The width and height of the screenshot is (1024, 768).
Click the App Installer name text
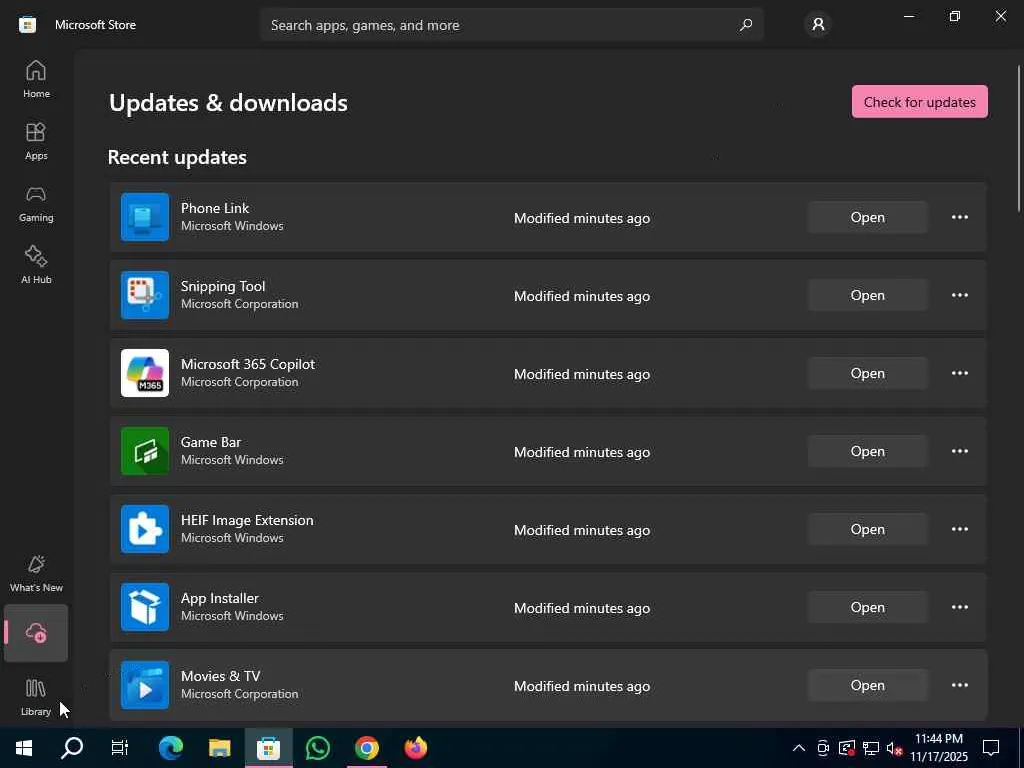tap(219, 598)
